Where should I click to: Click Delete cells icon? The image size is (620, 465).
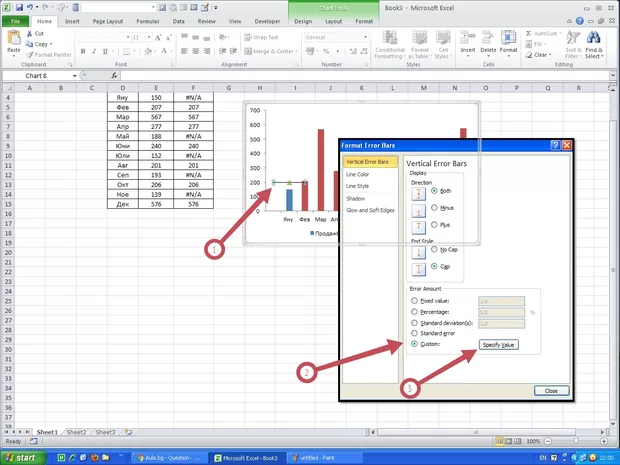tap(488, 38)
